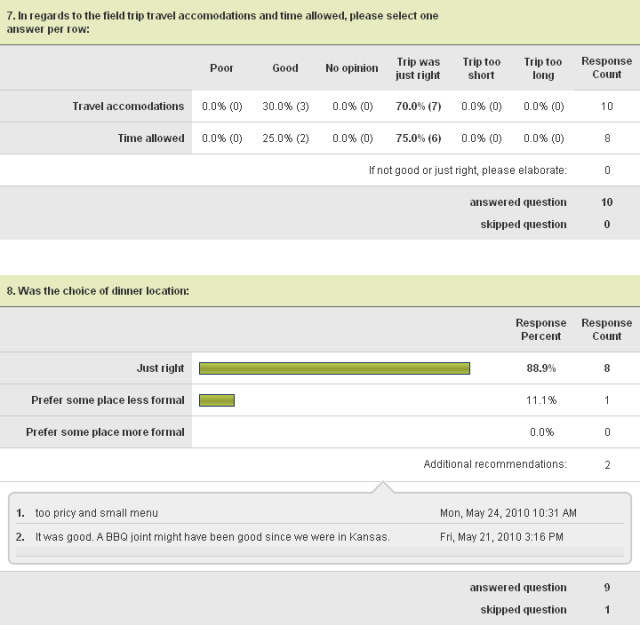This screenshot has height=625, width=640.
Task: Click the Time allowed row label
Action: 151,138
